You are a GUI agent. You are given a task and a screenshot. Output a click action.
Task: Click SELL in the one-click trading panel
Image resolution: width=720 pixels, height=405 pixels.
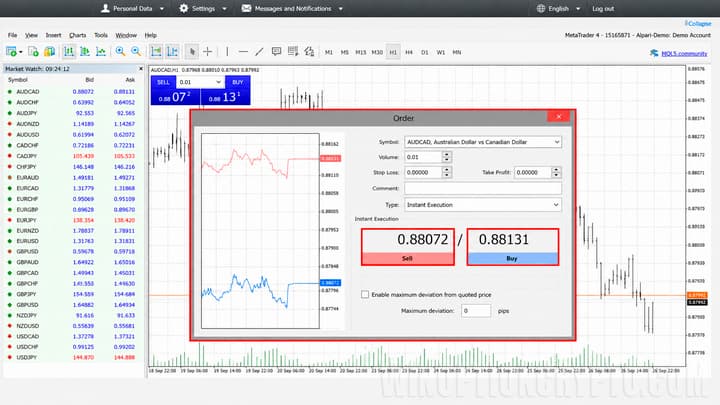click(x=163, y=82)
